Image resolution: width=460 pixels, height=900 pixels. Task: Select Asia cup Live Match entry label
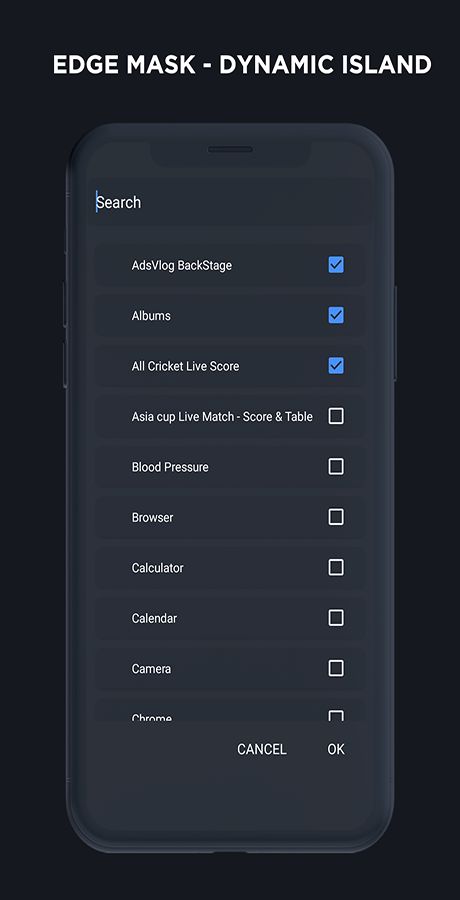pyautogui.click(x=222, y=417)
